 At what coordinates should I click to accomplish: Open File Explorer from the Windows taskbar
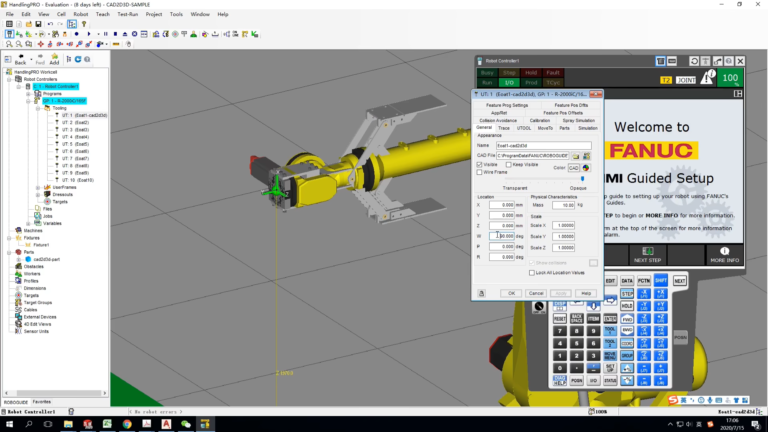tap(68, 424)
